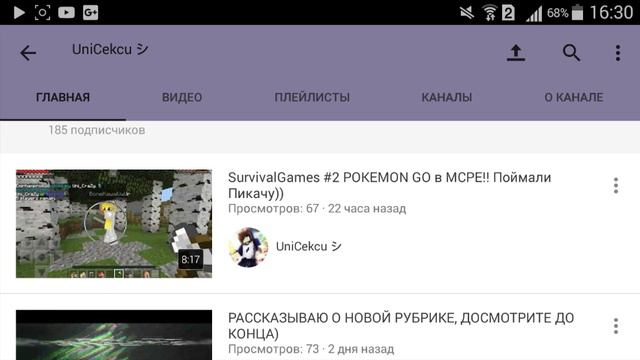Tap 'Просмотров: 67 · 22 часа назад' text
Image resolution: width=640 pixels, height=360 pixels.
[317, 209]
